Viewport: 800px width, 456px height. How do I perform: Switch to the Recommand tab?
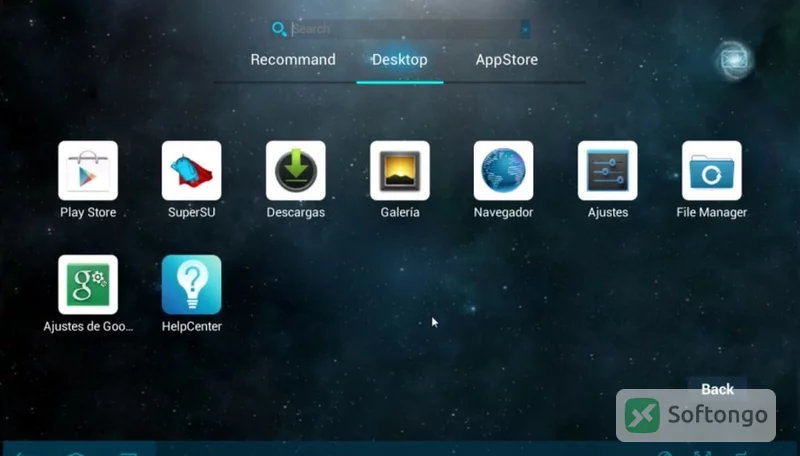pyautogui.click(x=293, y=60)
